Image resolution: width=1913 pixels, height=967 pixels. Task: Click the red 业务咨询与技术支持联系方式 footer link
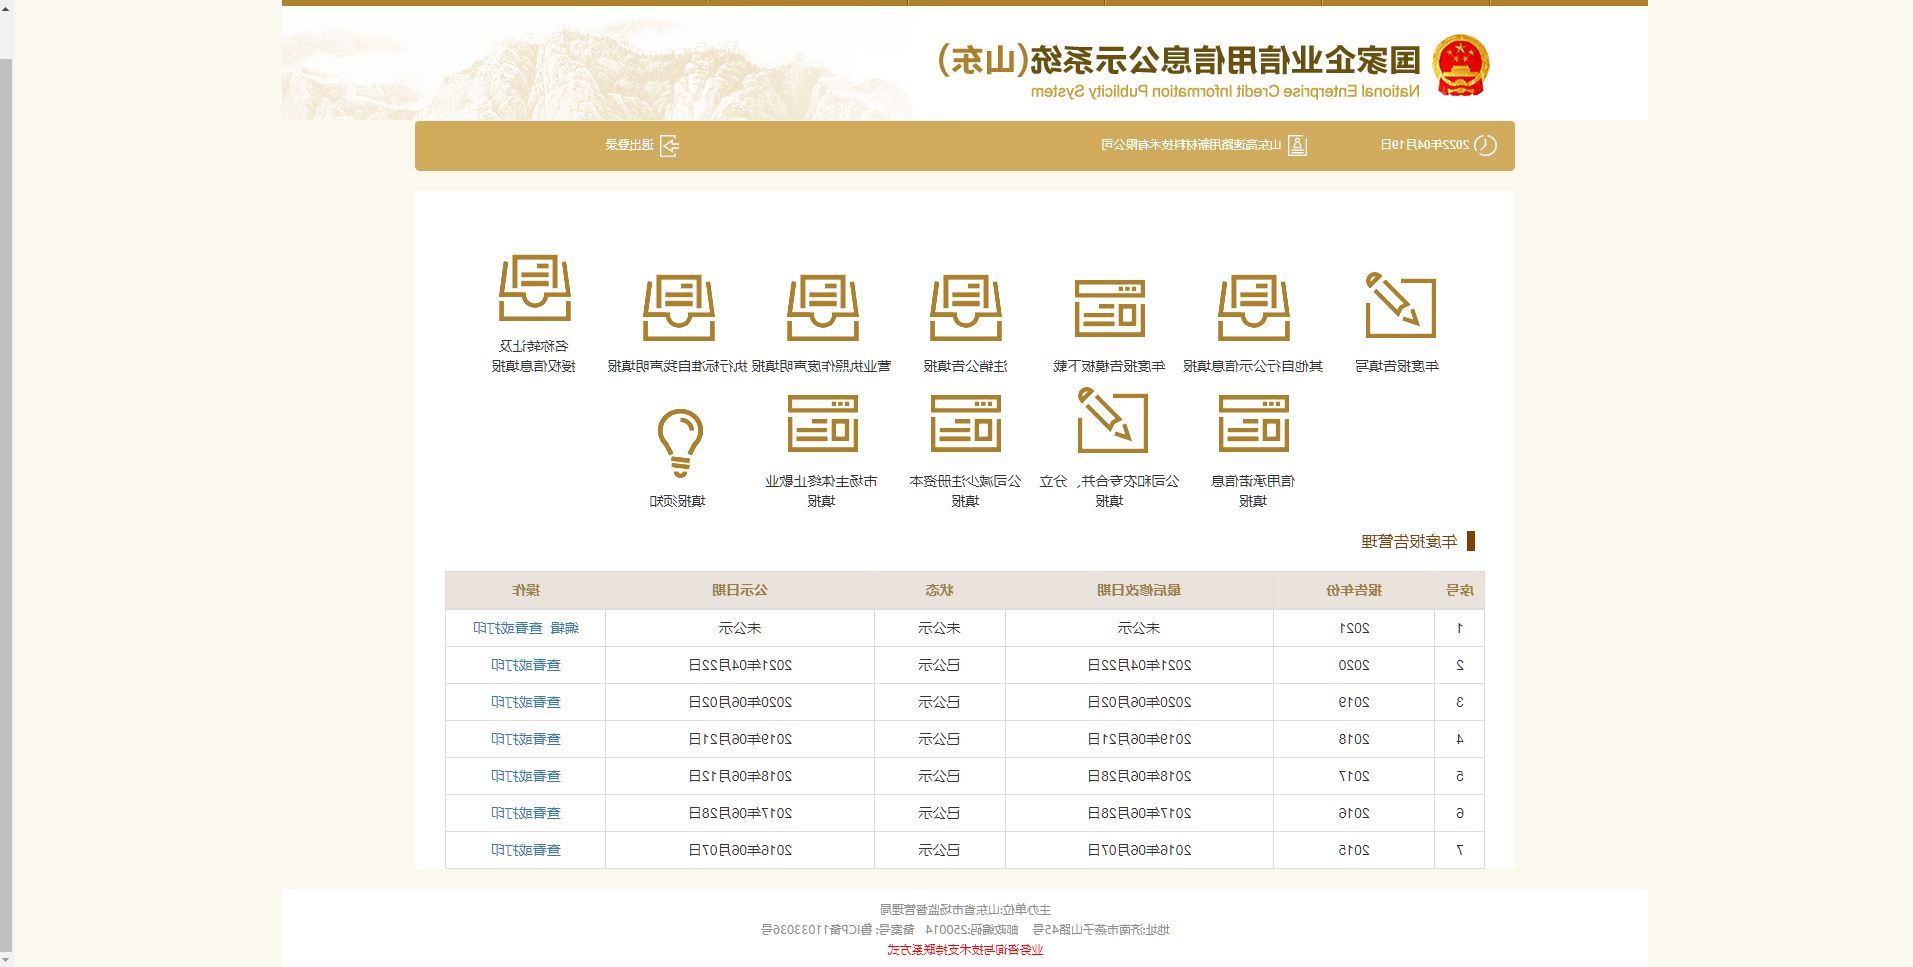(965, 950)
